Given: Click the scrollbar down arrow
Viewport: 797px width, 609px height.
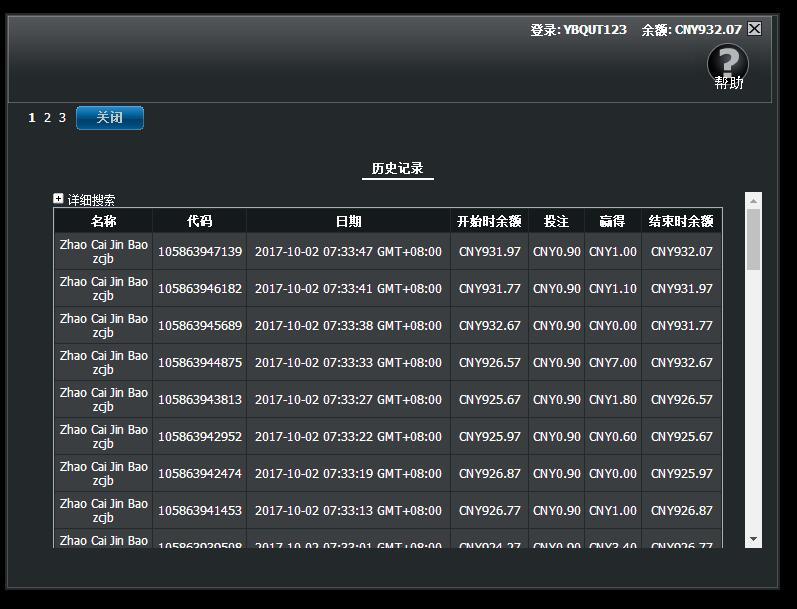Looking at the screenshot, I should coord(754,540).
